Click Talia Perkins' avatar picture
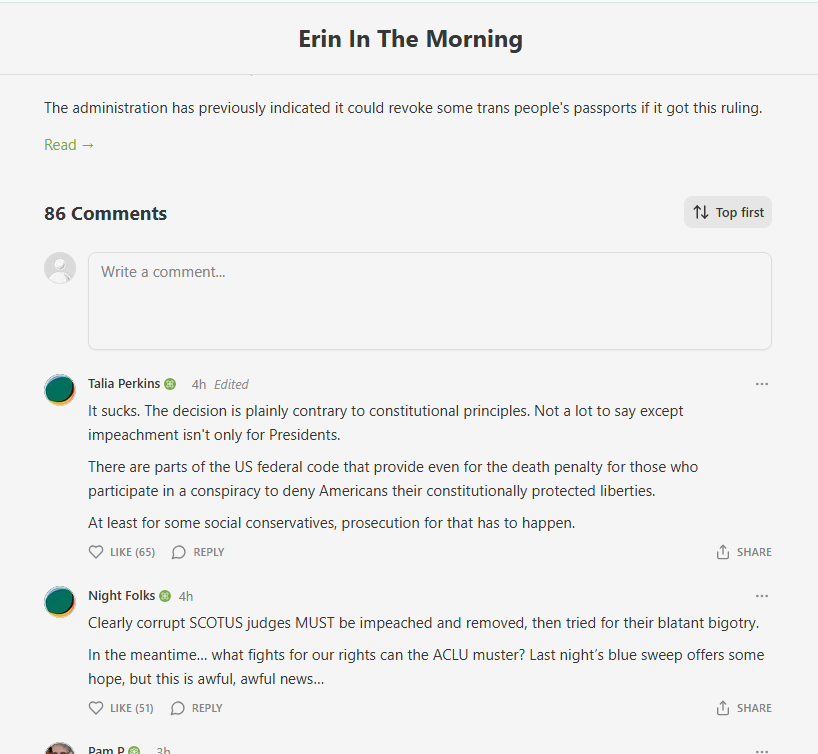818x754 pixels. tap(60, 389)
